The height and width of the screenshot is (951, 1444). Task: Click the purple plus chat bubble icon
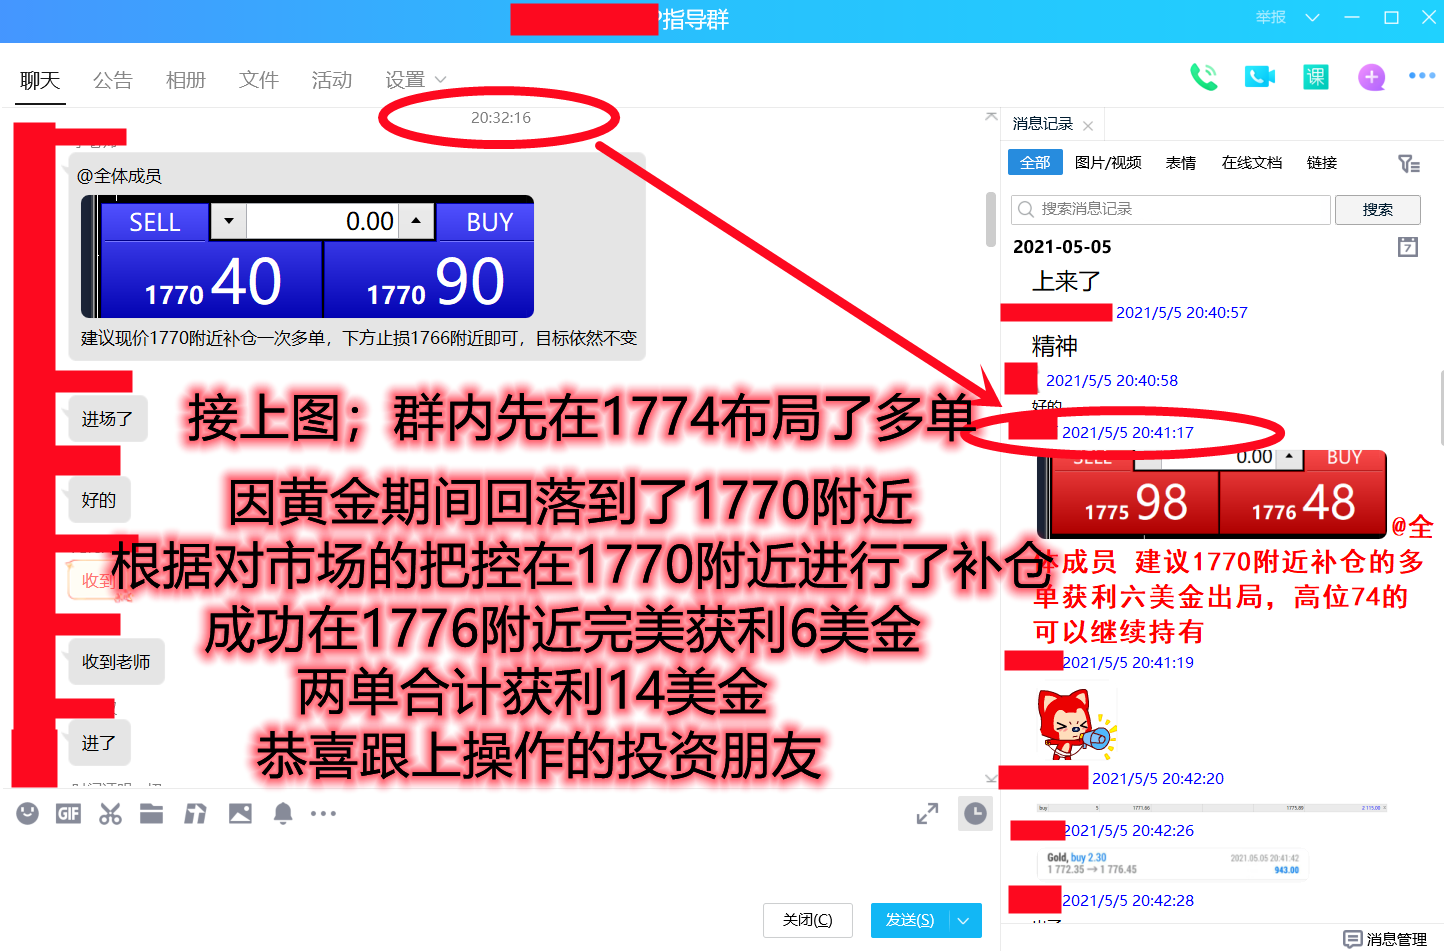(x=1371, y=77)
